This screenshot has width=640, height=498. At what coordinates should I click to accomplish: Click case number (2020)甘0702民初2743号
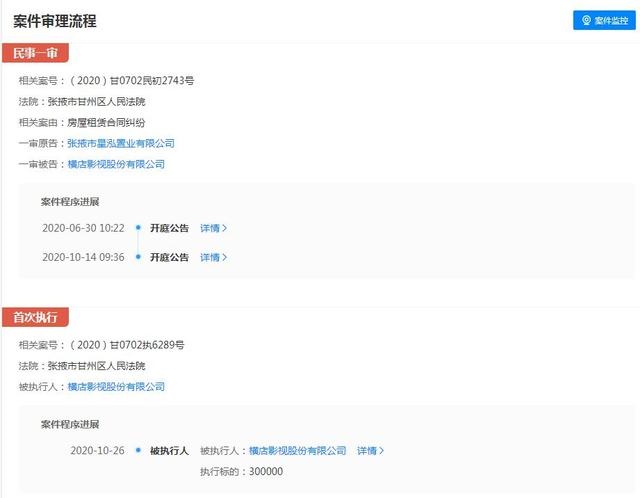130,80
